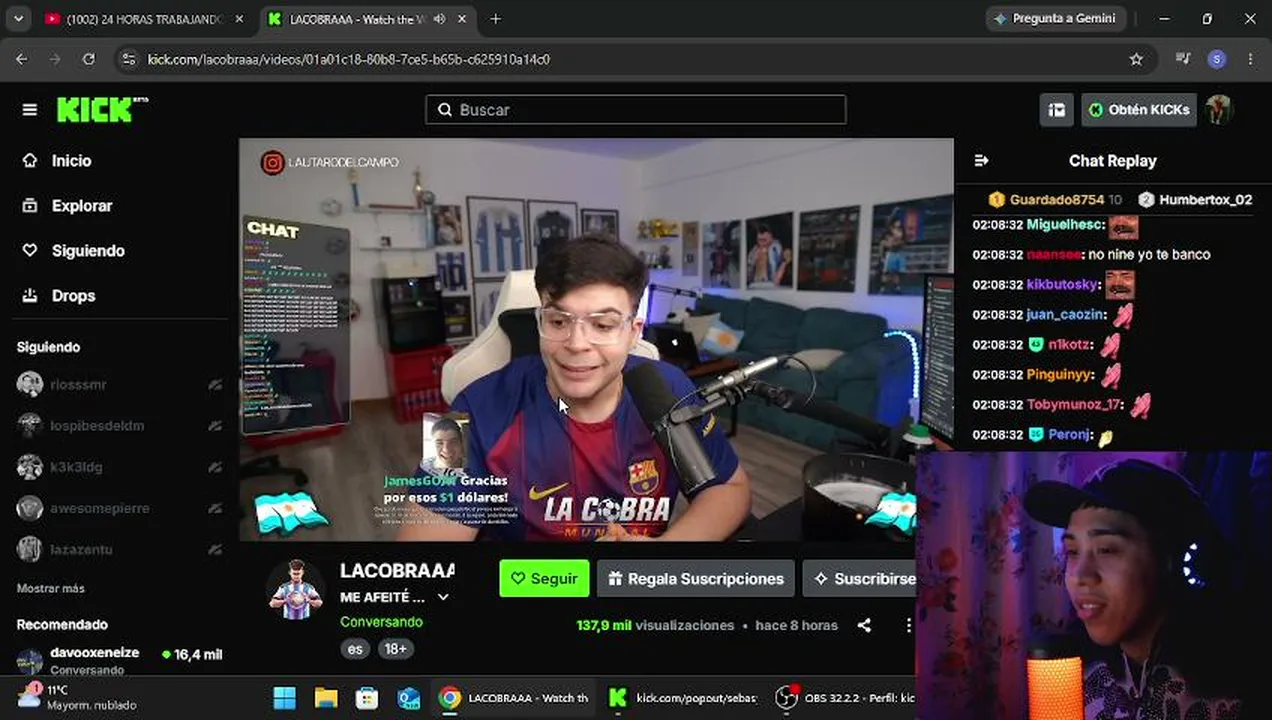Click username n1kotz in chat

point(1070,345)
